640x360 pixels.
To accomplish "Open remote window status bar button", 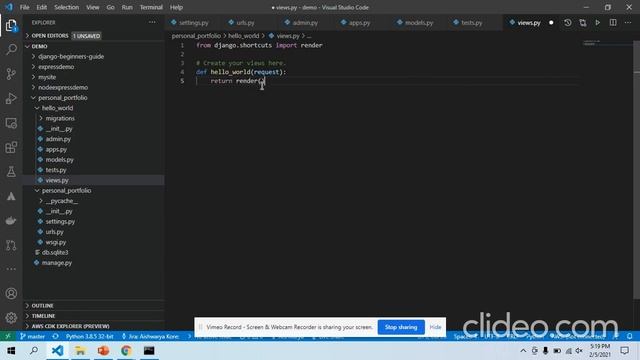I will coord(8,336).
